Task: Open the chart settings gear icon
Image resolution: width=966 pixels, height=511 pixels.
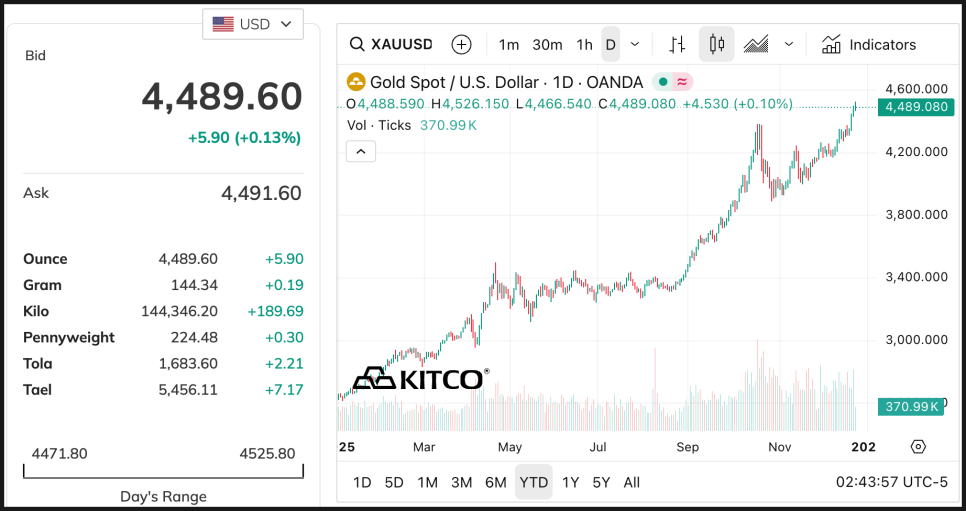Action: pyautogui.click(x=919, y=446)
